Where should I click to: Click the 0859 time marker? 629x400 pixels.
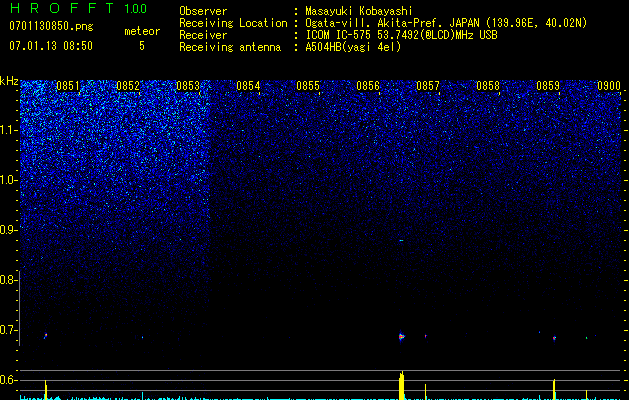point(548,86)
